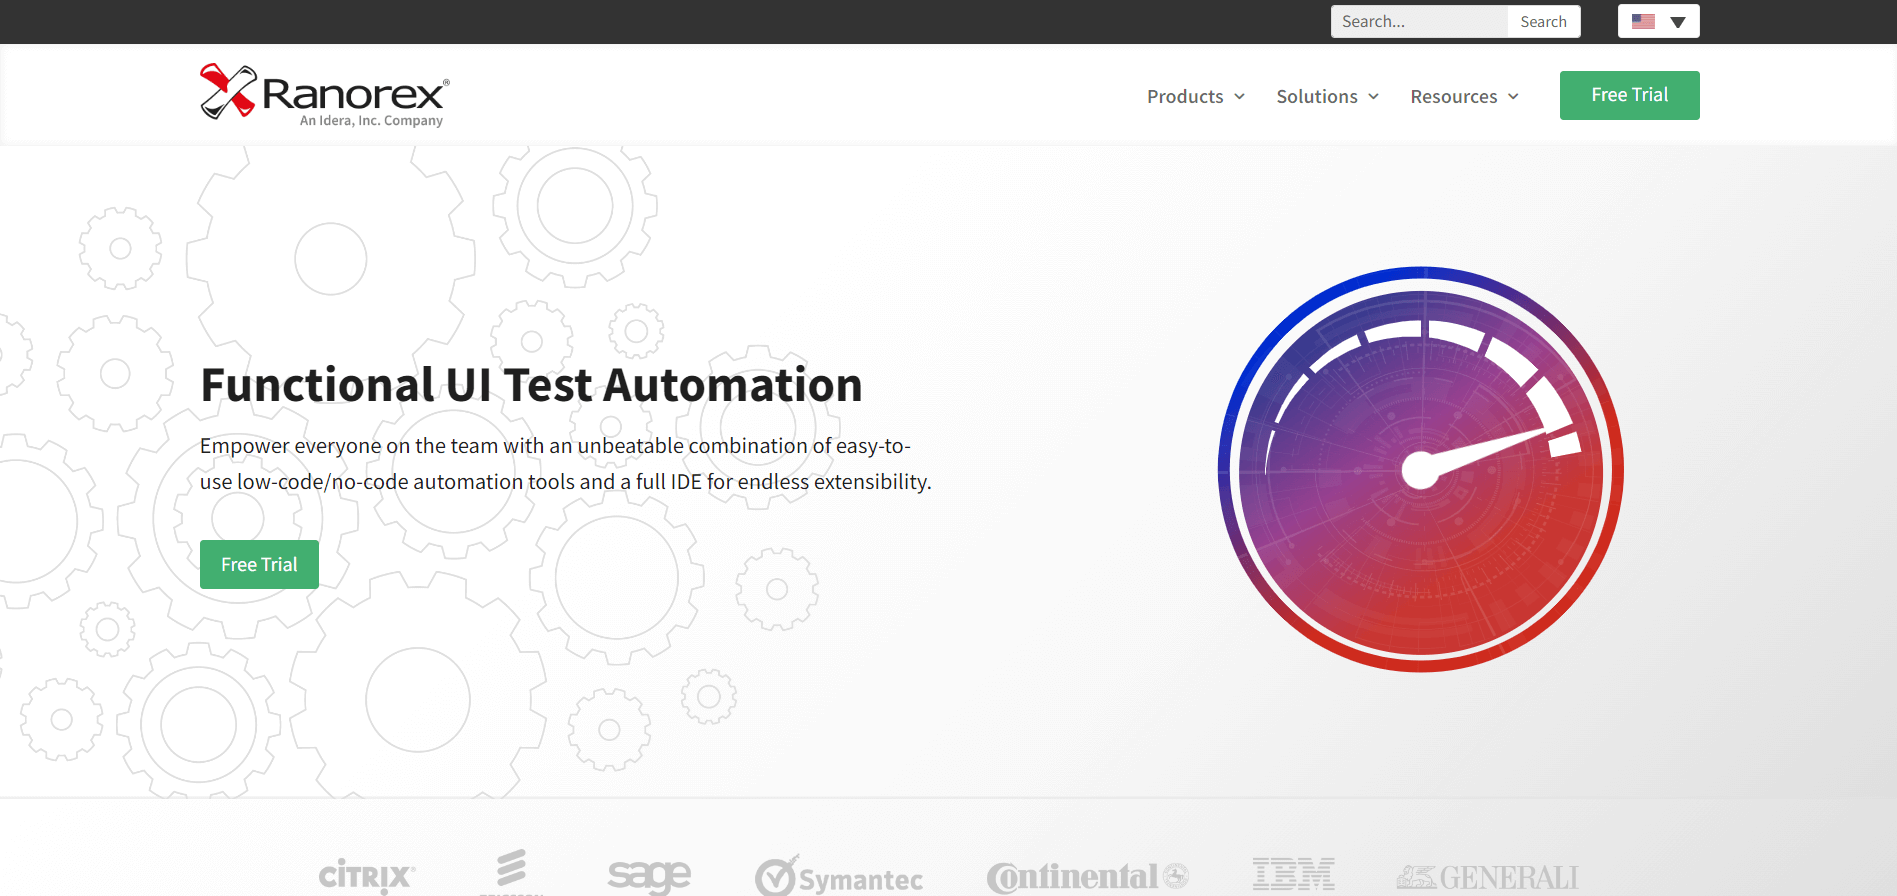
Task: Open language selector via triangle arrow
Action: click(x=1678, y=22)
